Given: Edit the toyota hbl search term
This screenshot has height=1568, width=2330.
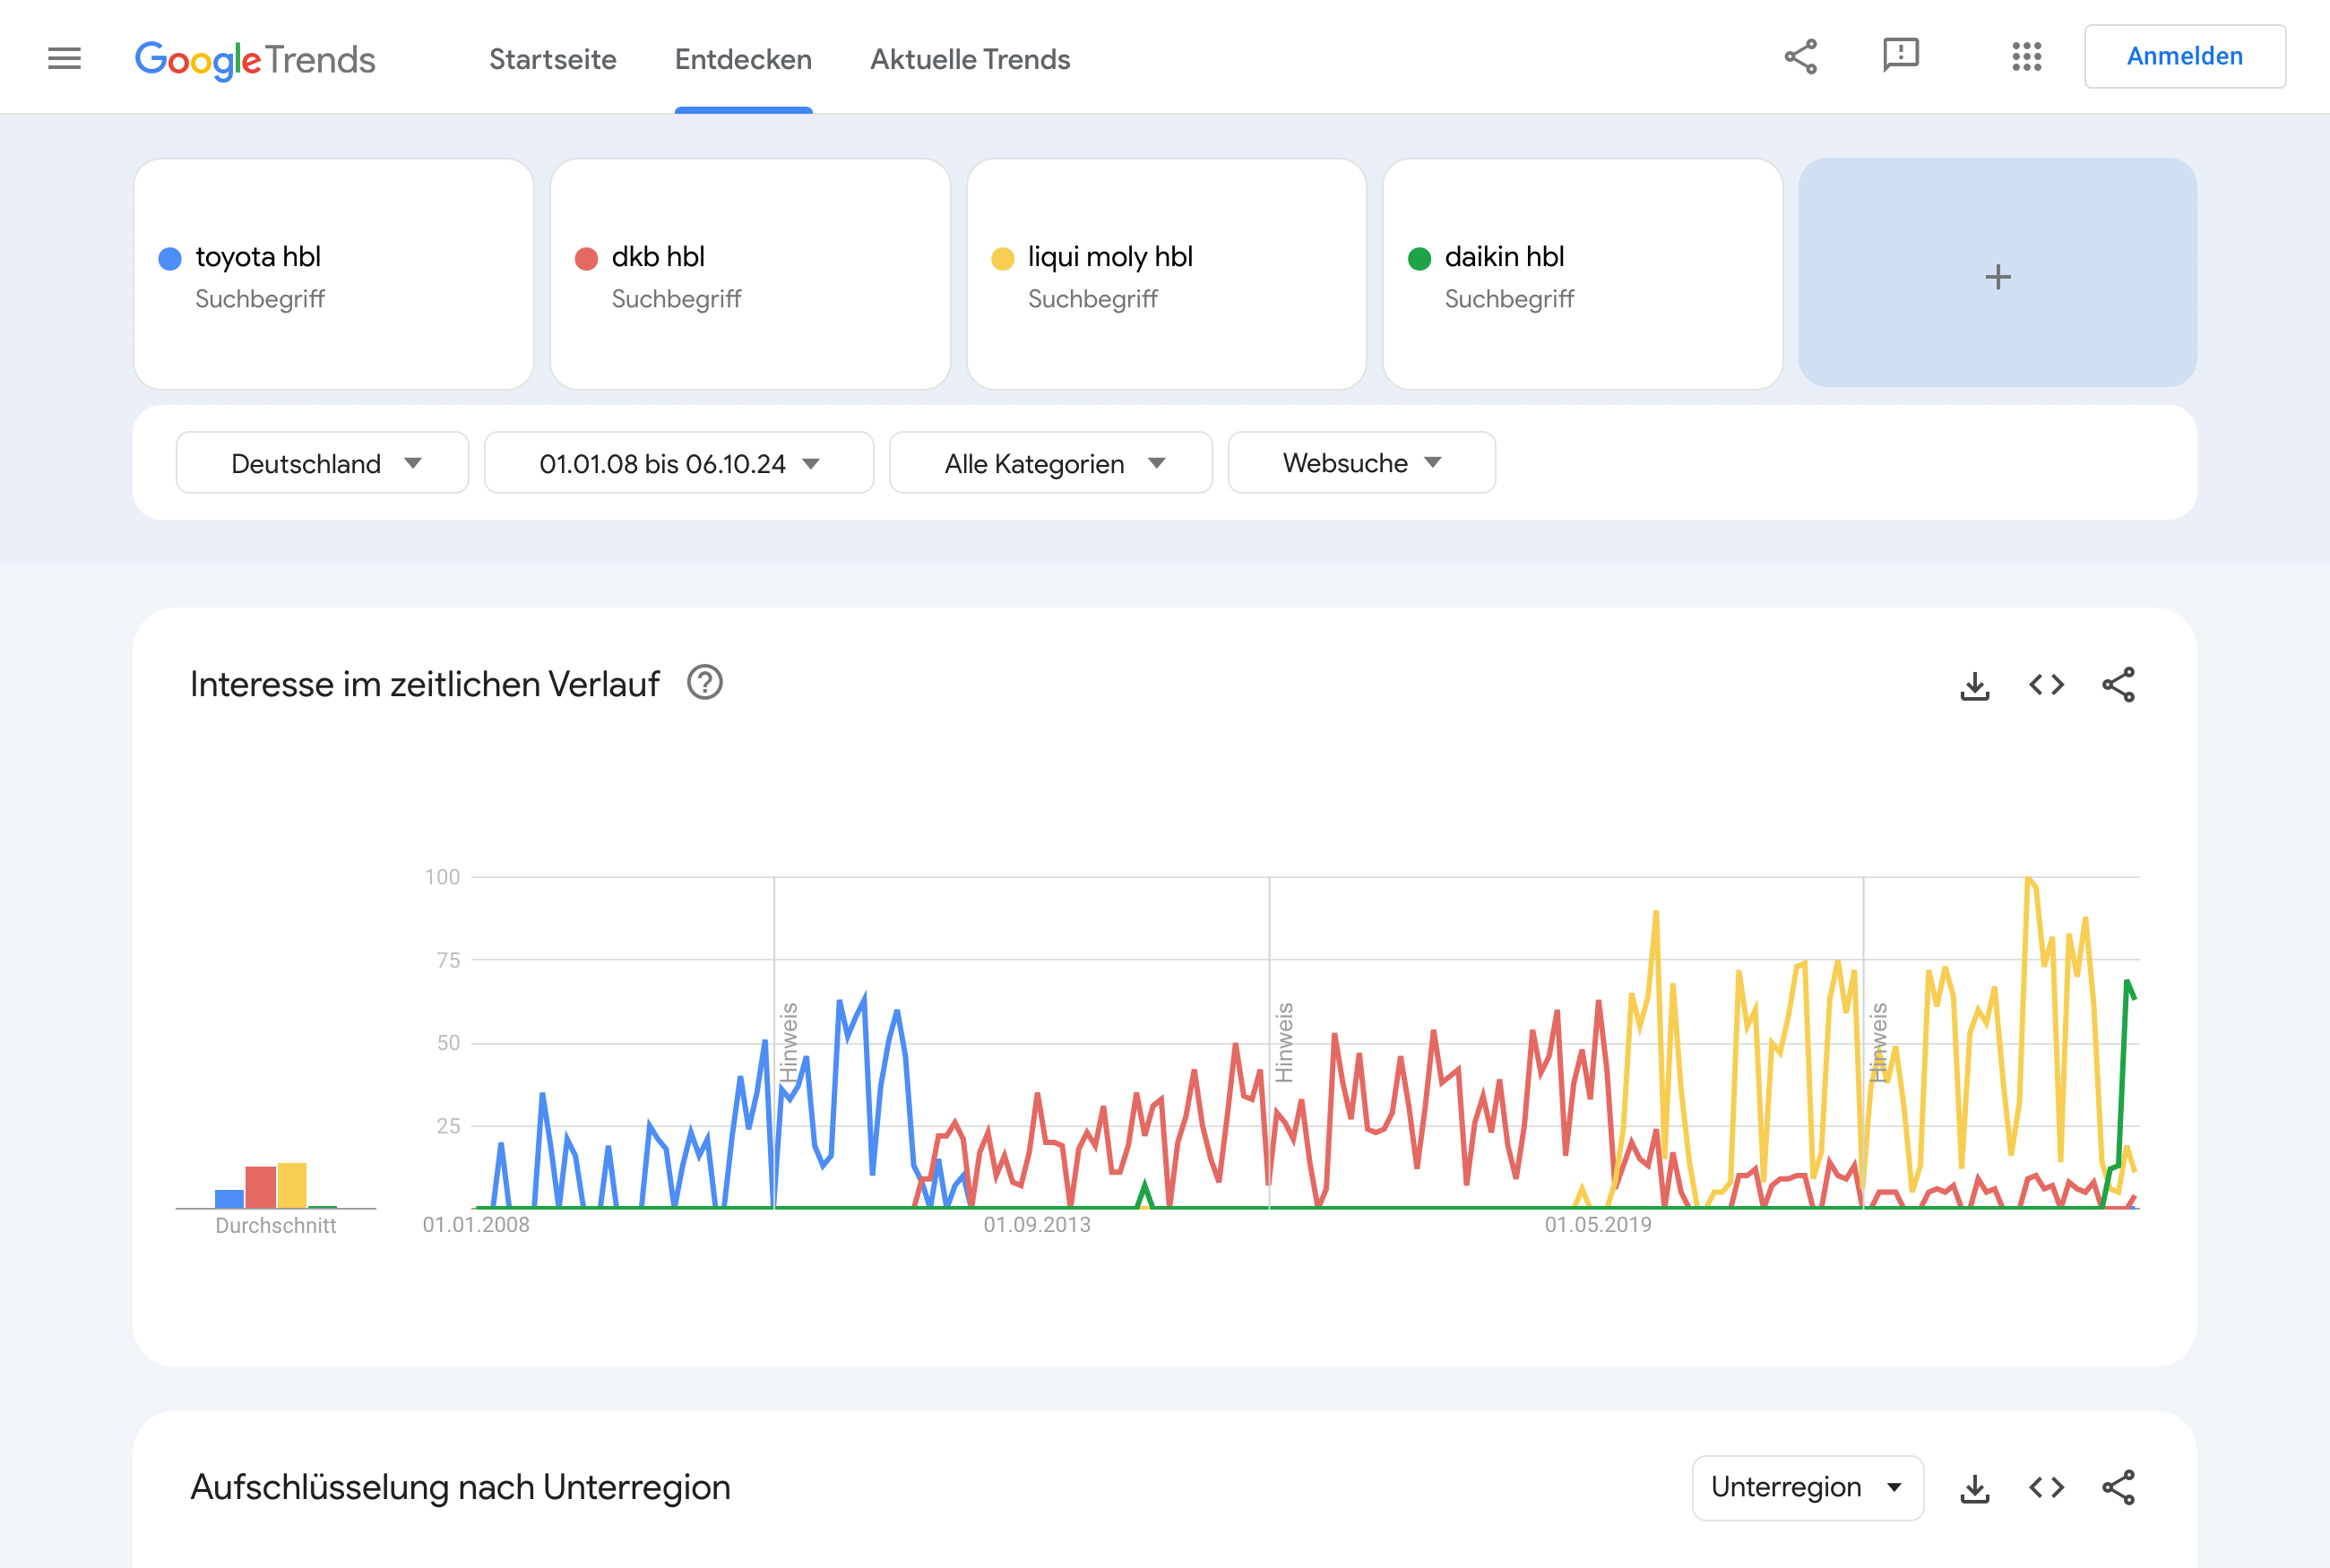Looking at the screenshot, I should click(x=334, y=273).
